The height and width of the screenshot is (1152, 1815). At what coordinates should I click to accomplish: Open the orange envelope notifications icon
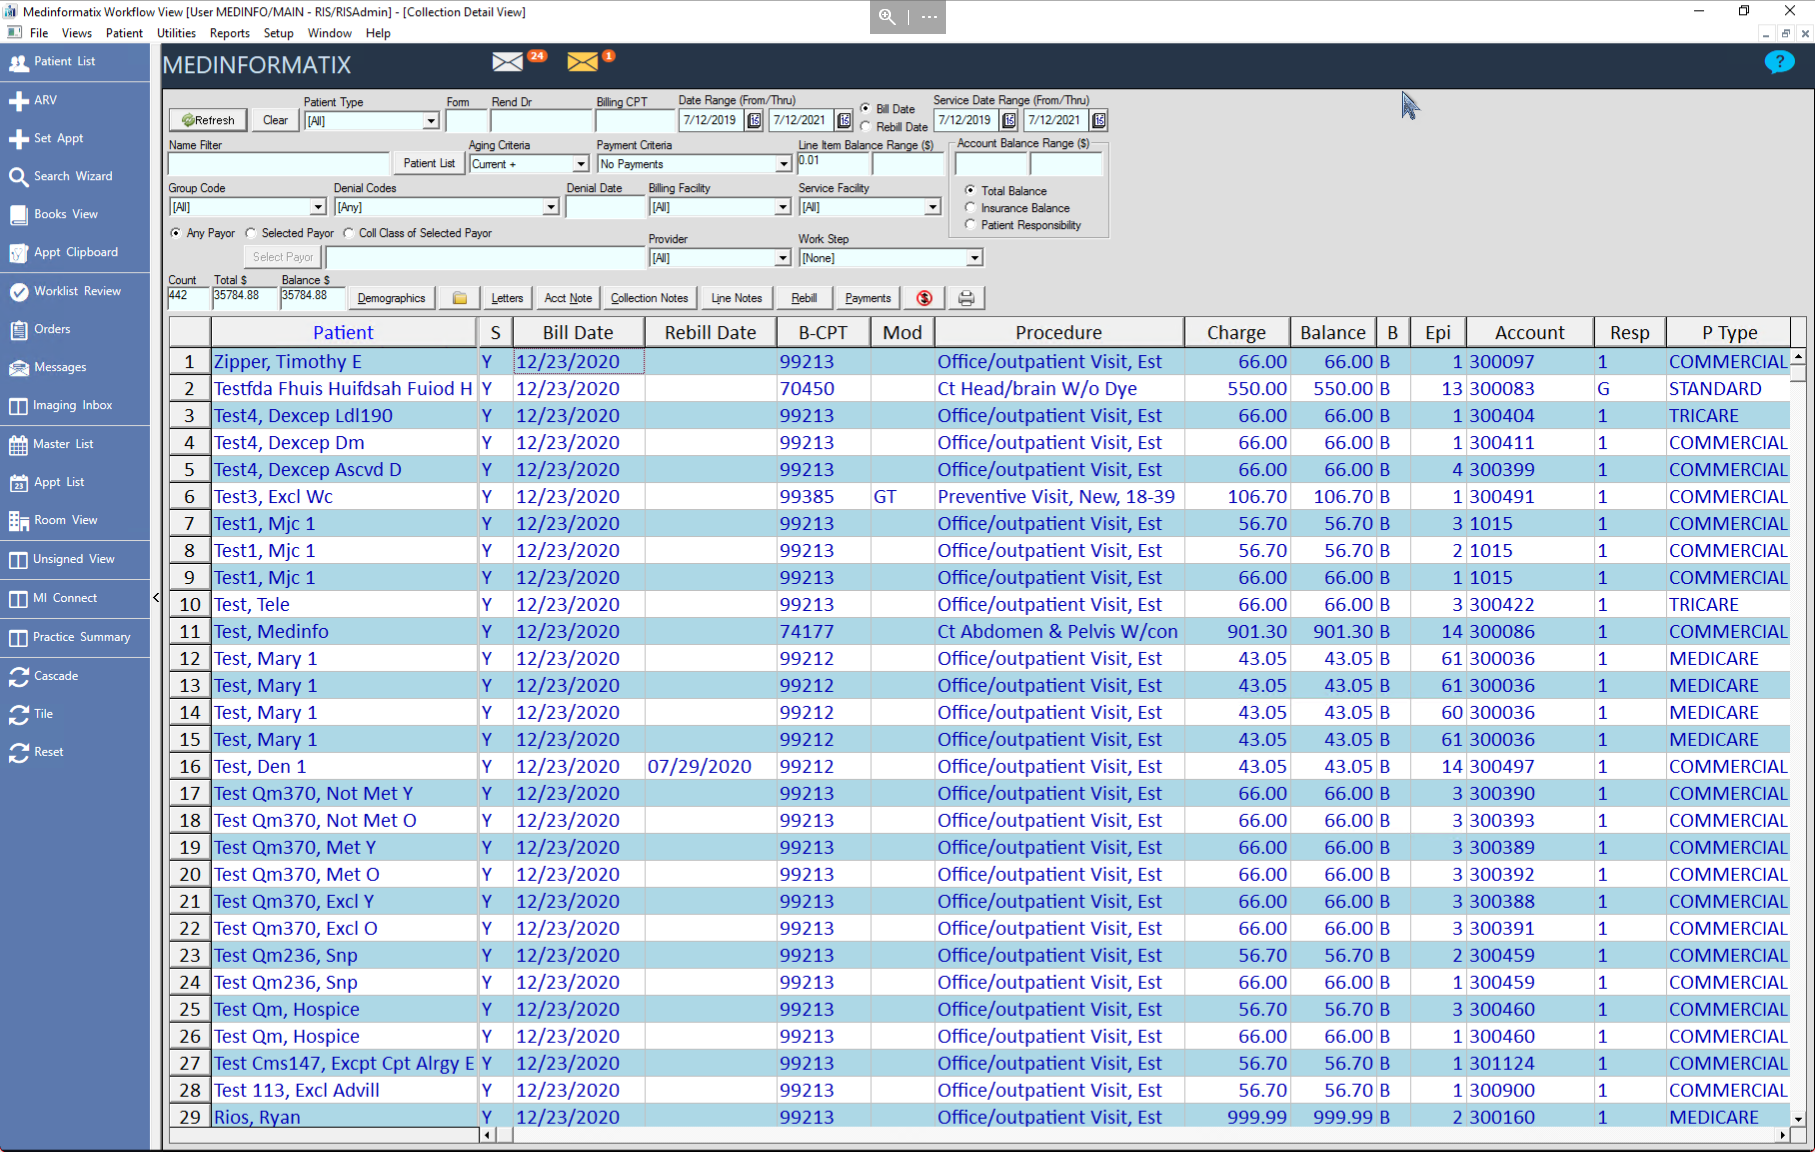tap(582, 63)
